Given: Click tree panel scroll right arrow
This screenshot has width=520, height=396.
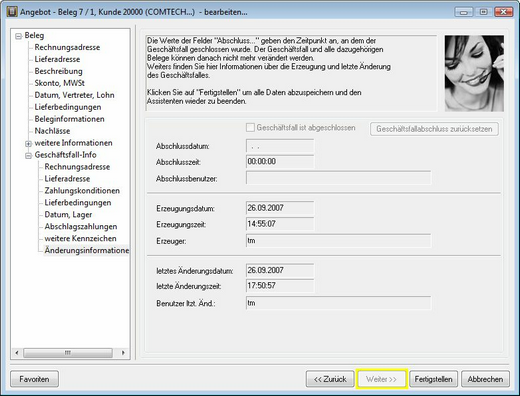Looking at the screenshot, I should click(x=123, y=353).
